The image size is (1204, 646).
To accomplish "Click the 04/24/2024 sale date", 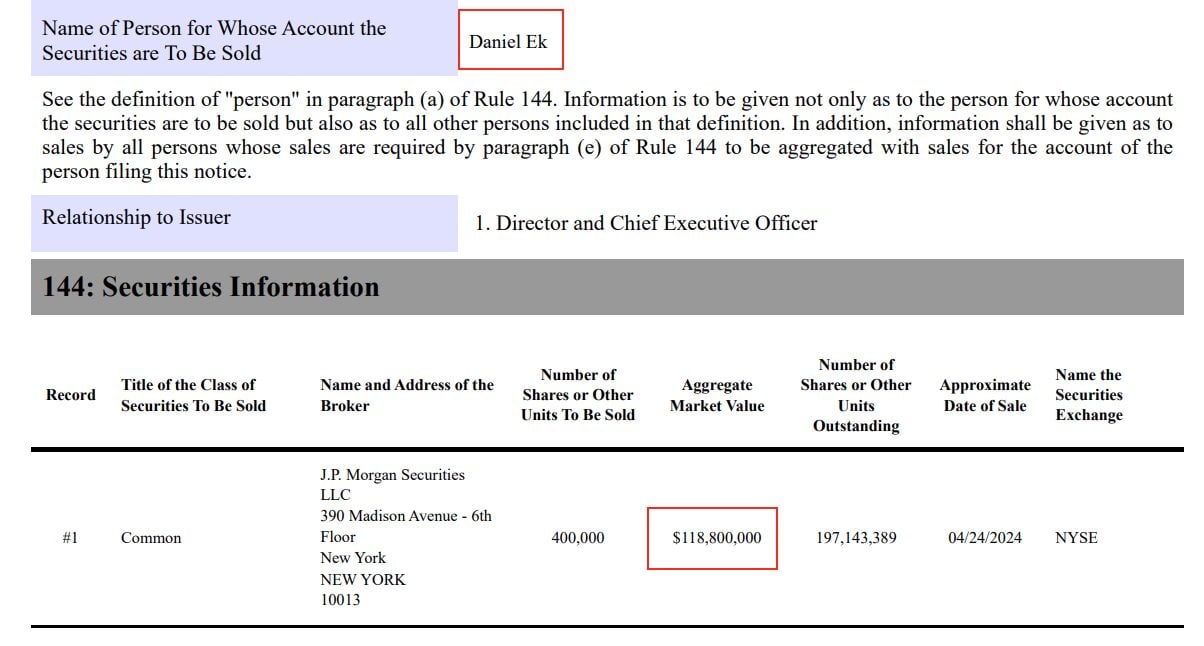I will 984,538.
